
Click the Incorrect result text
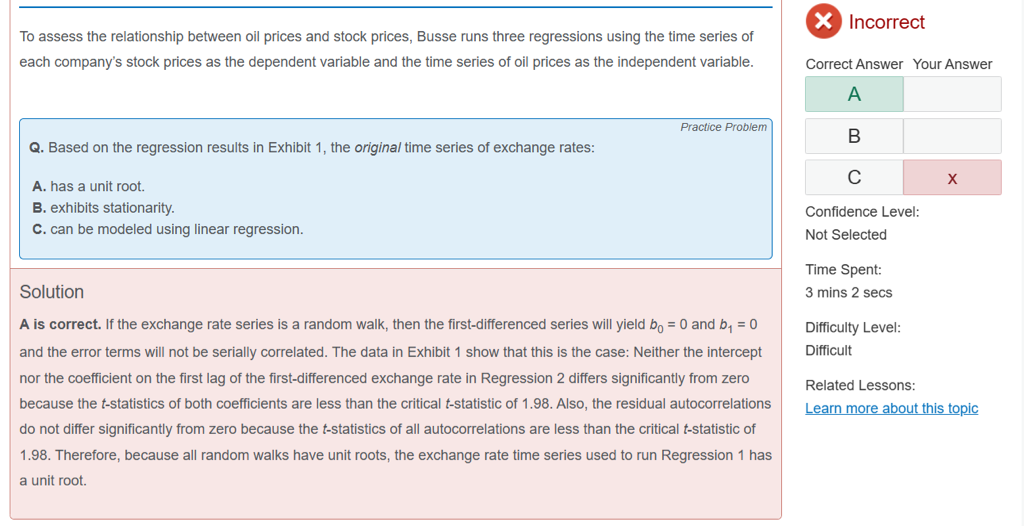pyautogui.click(x=886, y=22)
